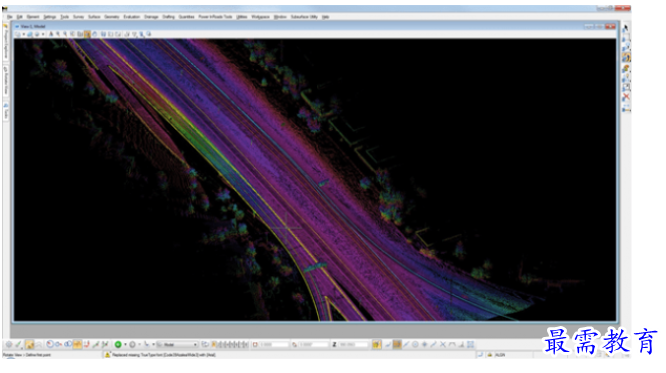This screenshot has width=666, height=373.
Task: Open the Power InRoads Tools menu
Action: tap(215, 17)
